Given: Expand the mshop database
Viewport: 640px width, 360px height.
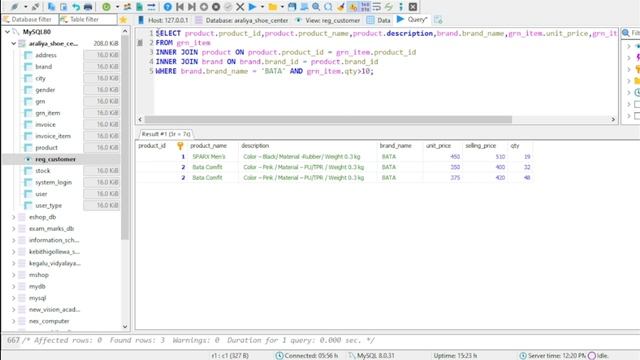Looking at the screenshot, I should (x=13, y=275).
